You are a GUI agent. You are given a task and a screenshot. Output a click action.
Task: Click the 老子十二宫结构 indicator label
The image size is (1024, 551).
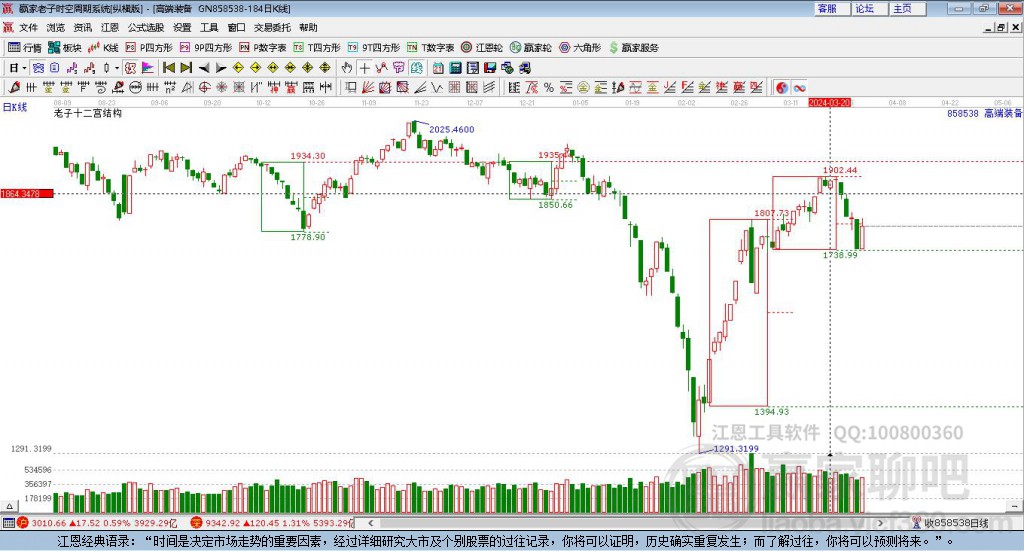tap(88, 113)
